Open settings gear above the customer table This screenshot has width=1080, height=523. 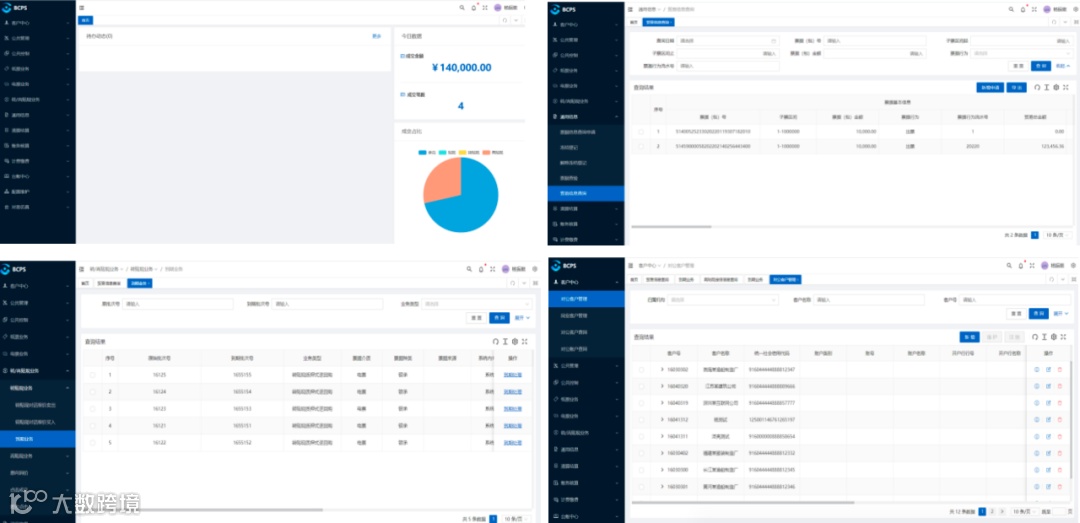(1055, 336)
